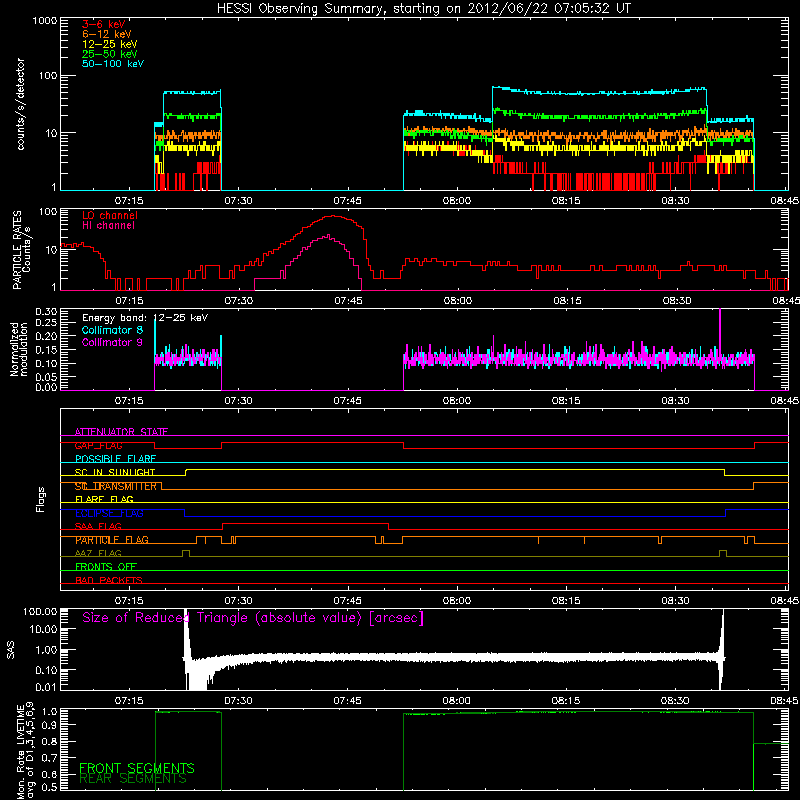Select the POSSIBLE_FLARE flag label

click(115, 459)
